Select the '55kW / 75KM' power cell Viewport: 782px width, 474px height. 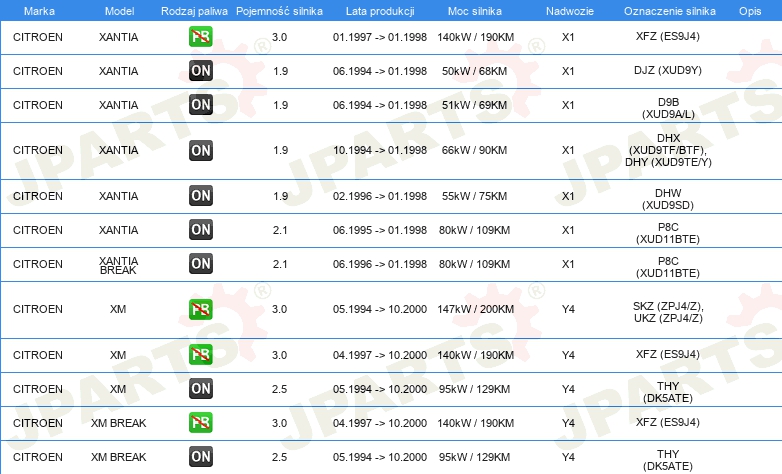(x=474, y=196)
